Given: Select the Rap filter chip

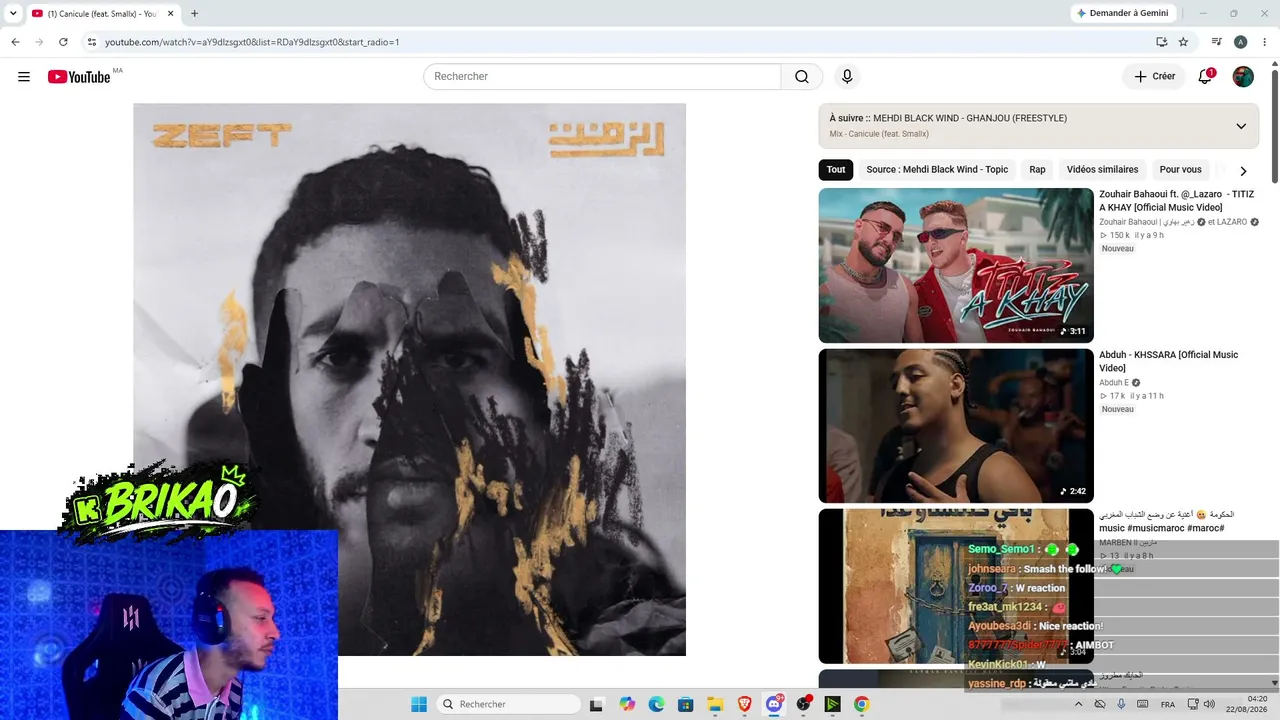Looking at the screenshot, I should coord(1037,170).
